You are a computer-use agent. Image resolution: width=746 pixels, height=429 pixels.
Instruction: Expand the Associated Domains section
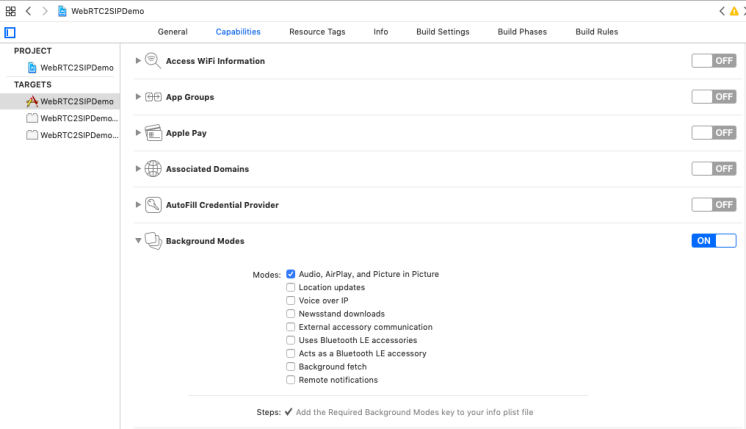138,169
